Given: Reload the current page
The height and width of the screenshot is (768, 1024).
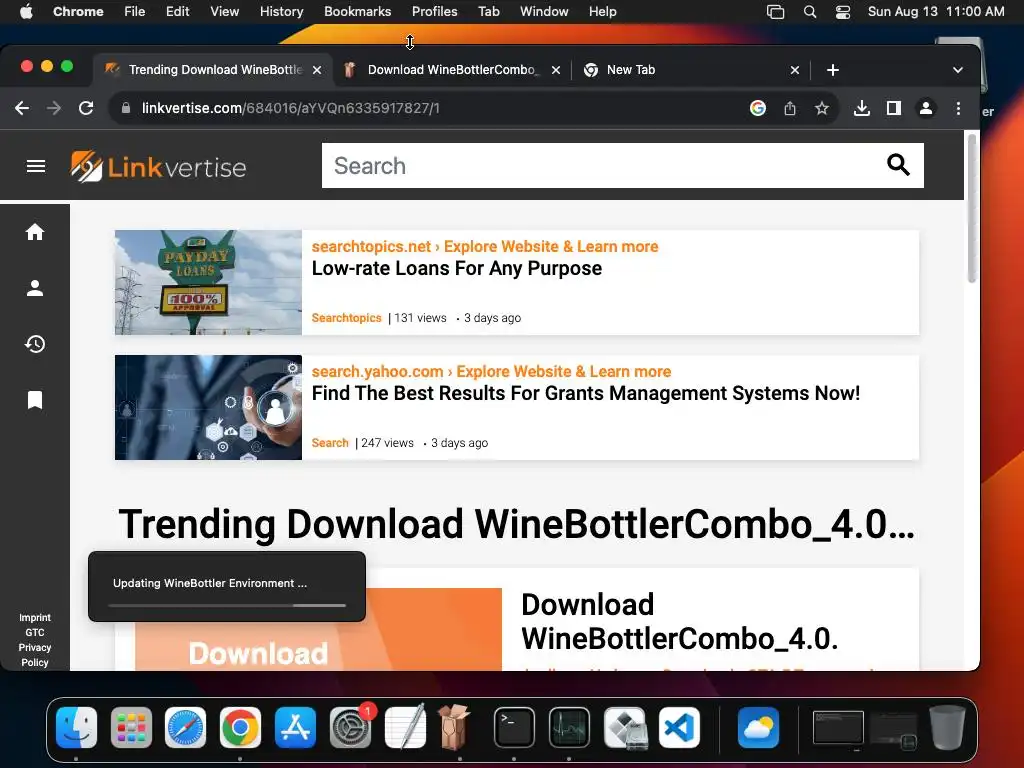Looking at the screenshot, I should [x=86, y=108].
